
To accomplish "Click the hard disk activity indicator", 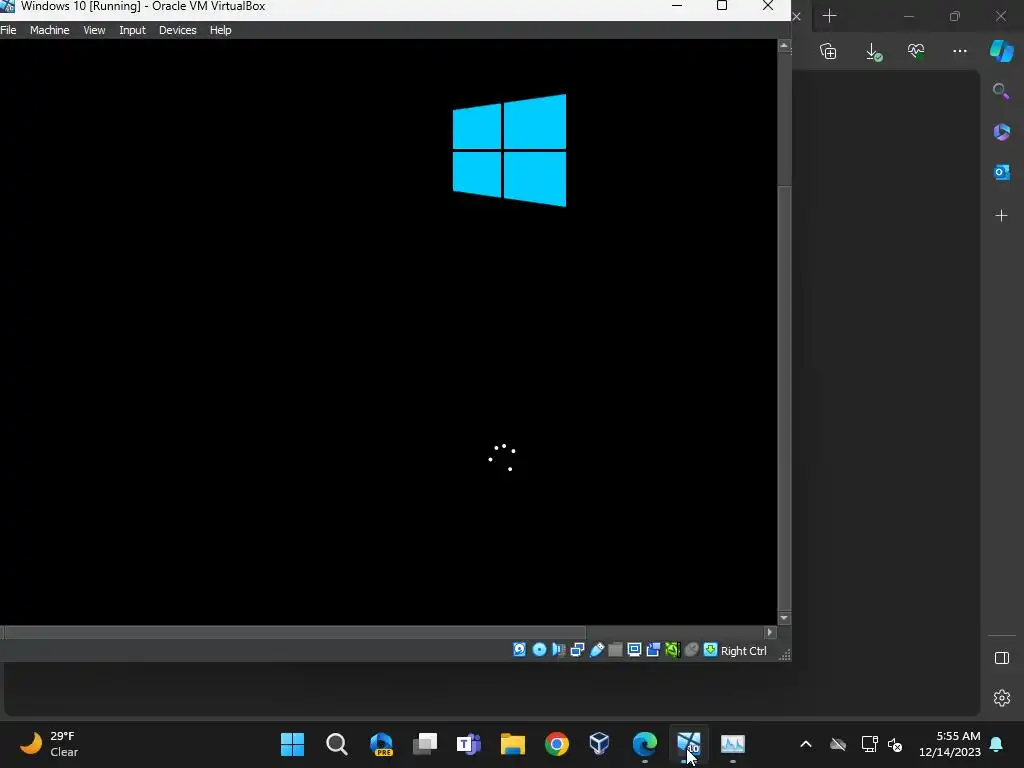I will tap(520, 650).
